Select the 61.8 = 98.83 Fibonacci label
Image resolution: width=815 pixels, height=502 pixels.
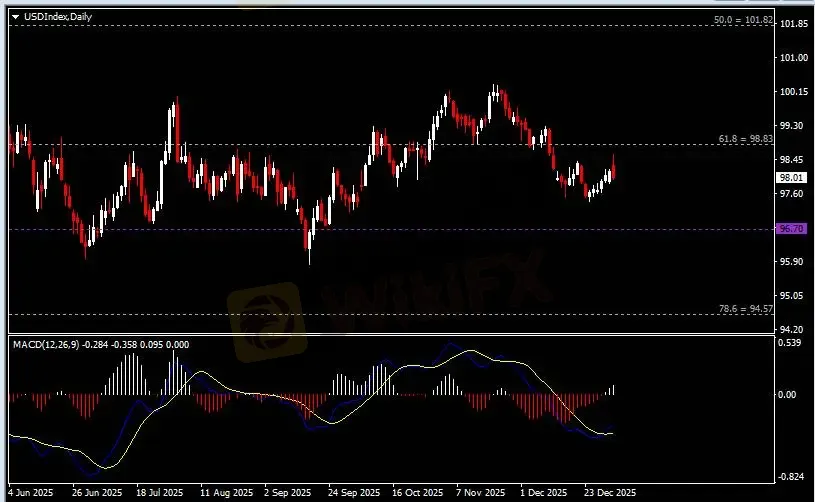pyautogui.click(x=746, y=139)
